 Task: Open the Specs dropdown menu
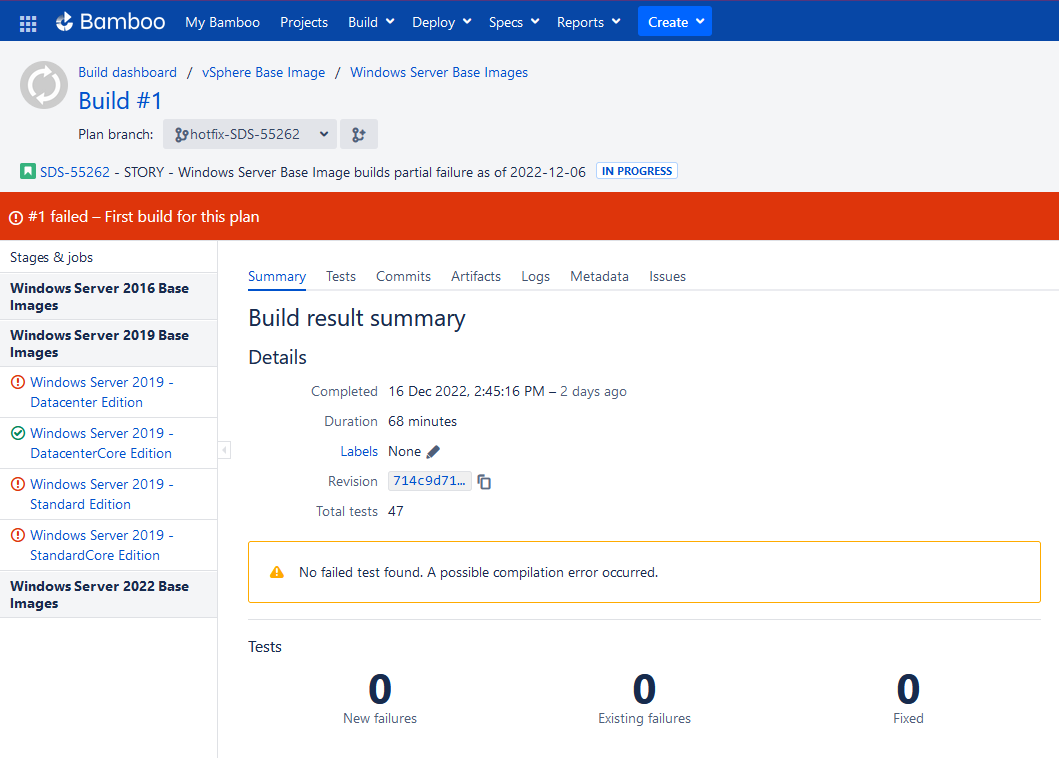click(514, 22)
